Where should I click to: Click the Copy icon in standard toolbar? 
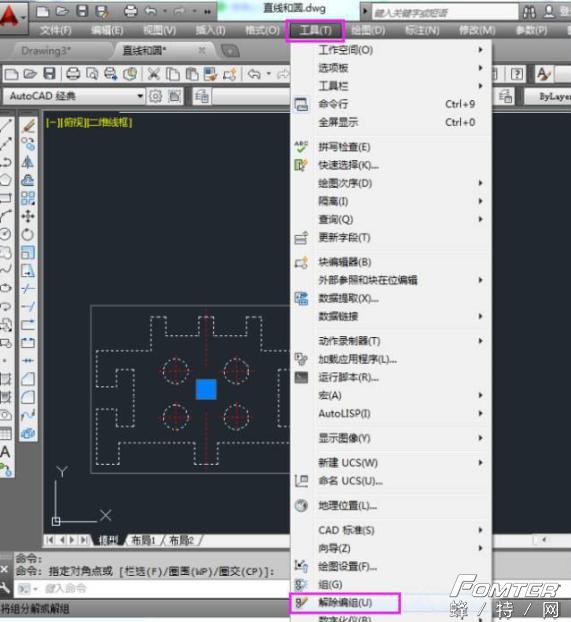tap(172, 74)
